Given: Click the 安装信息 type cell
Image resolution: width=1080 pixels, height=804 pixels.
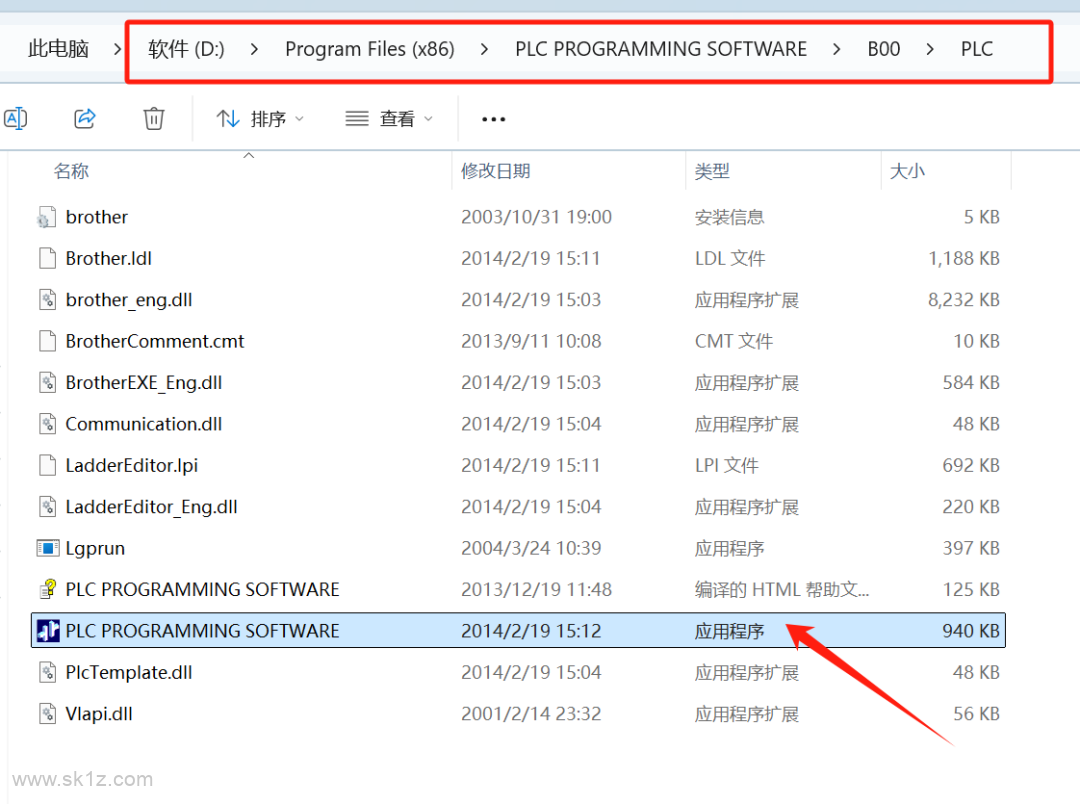Looking at the screenshot, I should tap(729, 217).
